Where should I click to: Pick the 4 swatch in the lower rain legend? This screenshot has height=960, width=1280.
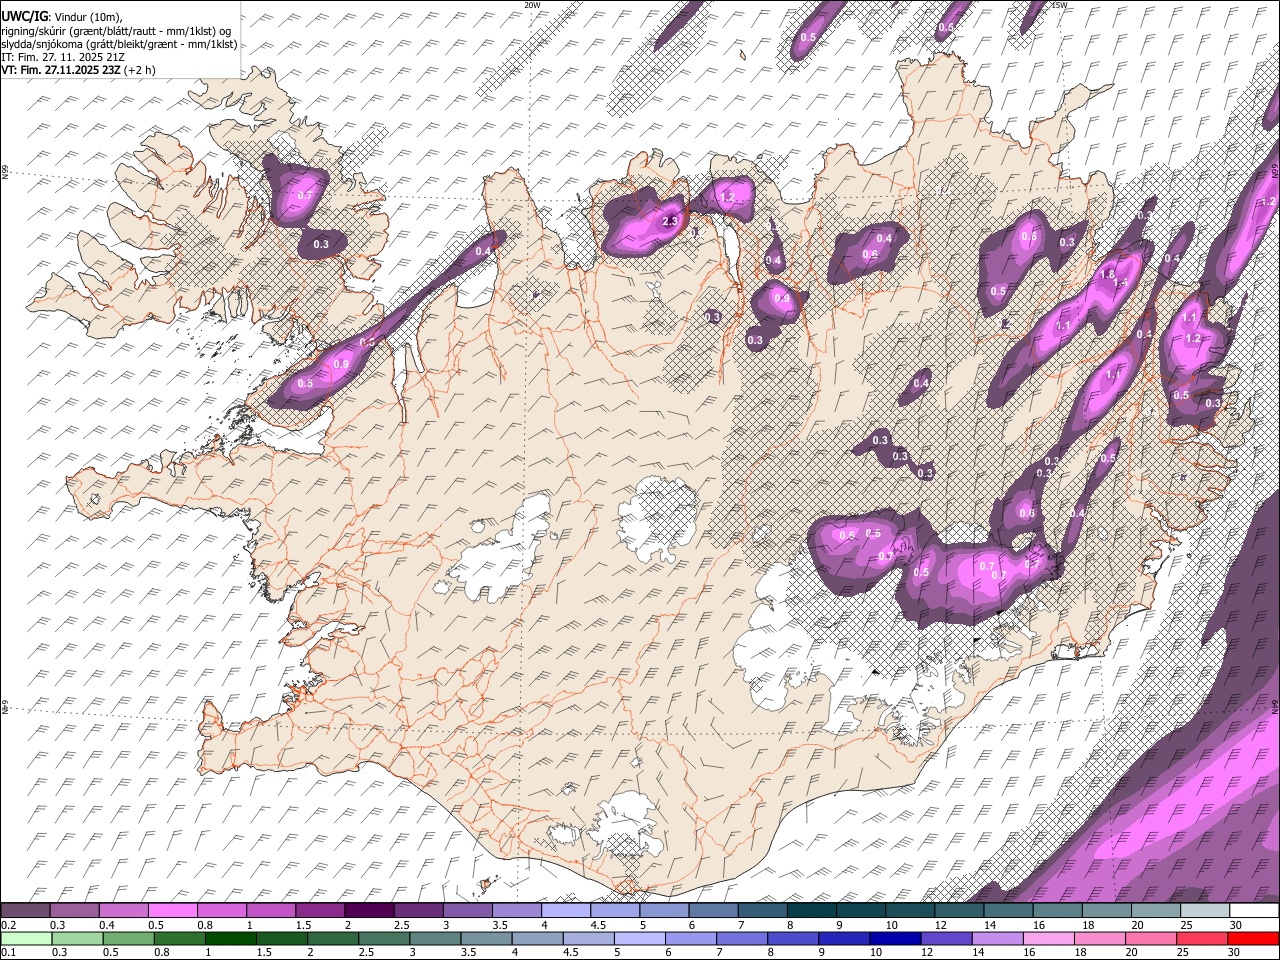(537, 938)
